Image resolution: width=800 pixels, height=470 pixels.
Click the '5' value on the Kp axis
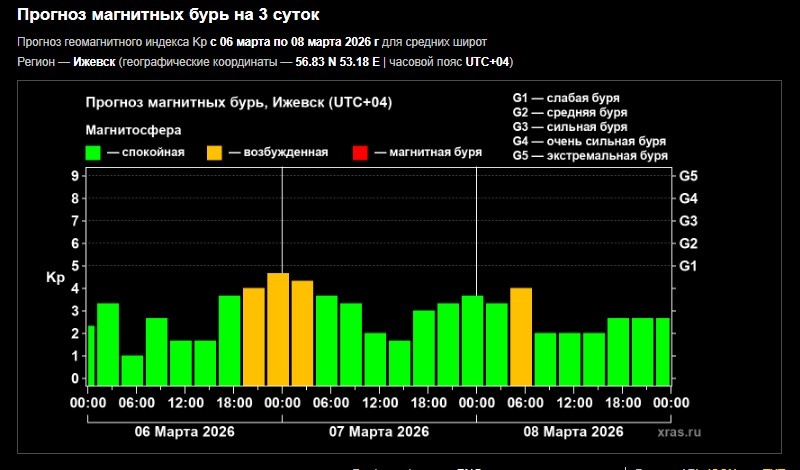75,266
